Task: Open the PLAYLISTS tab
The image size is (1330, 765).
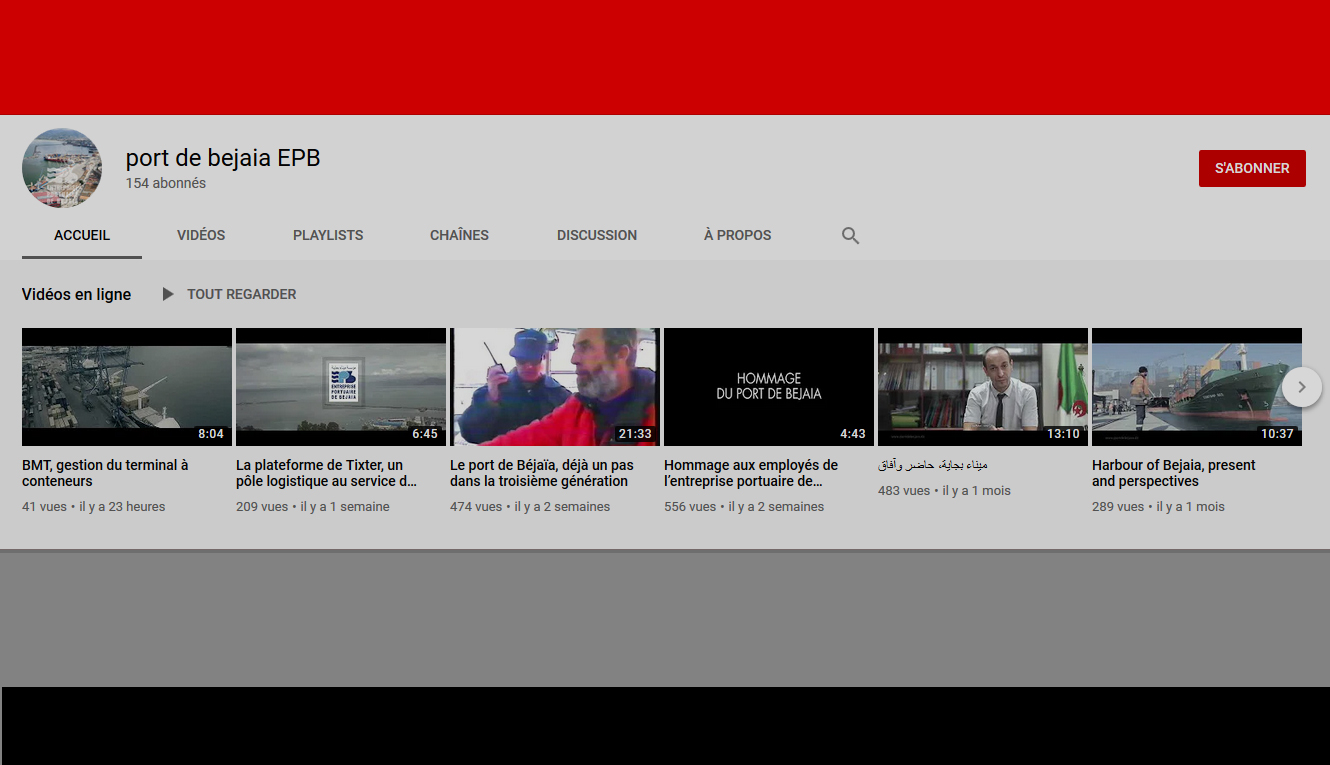Action: click(328, 235)
